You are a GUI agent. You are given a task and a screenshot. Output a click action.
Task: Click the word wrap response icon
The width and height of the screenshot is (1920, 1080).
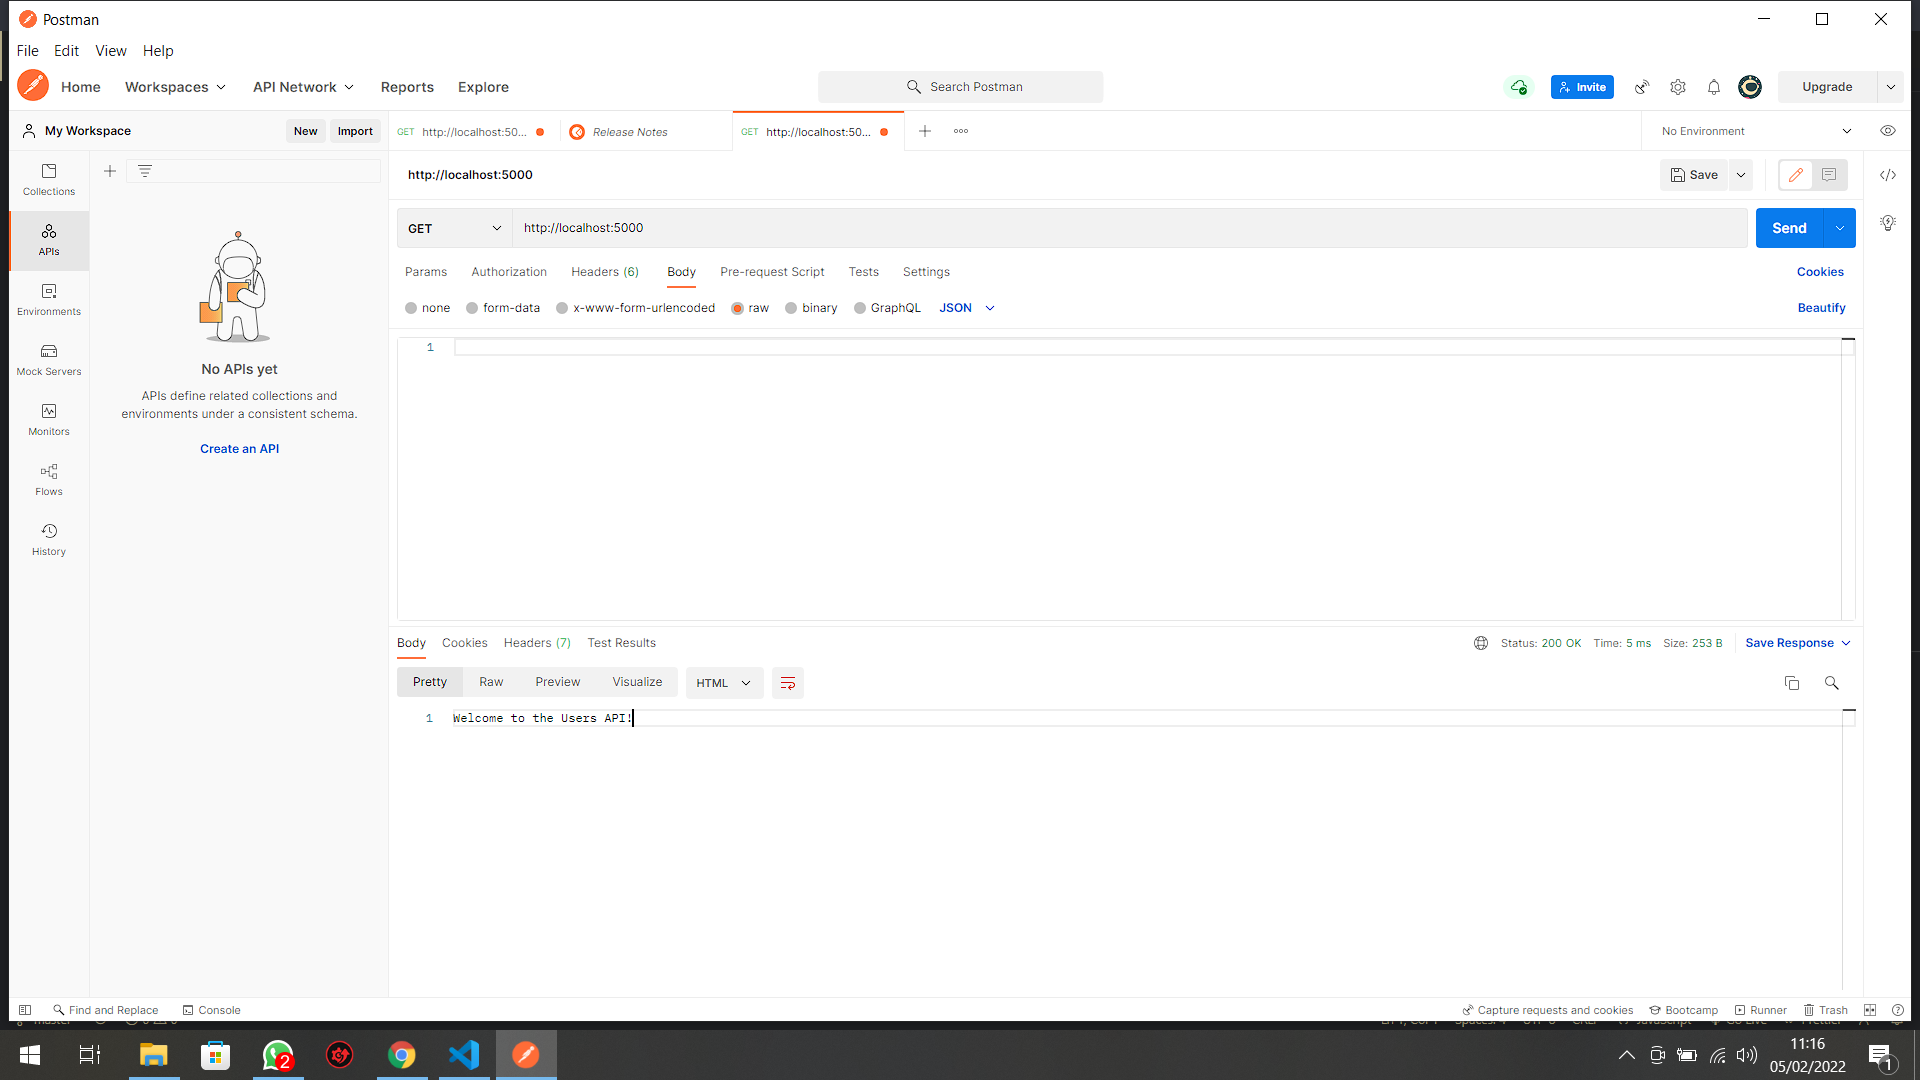tap(787, 683)
